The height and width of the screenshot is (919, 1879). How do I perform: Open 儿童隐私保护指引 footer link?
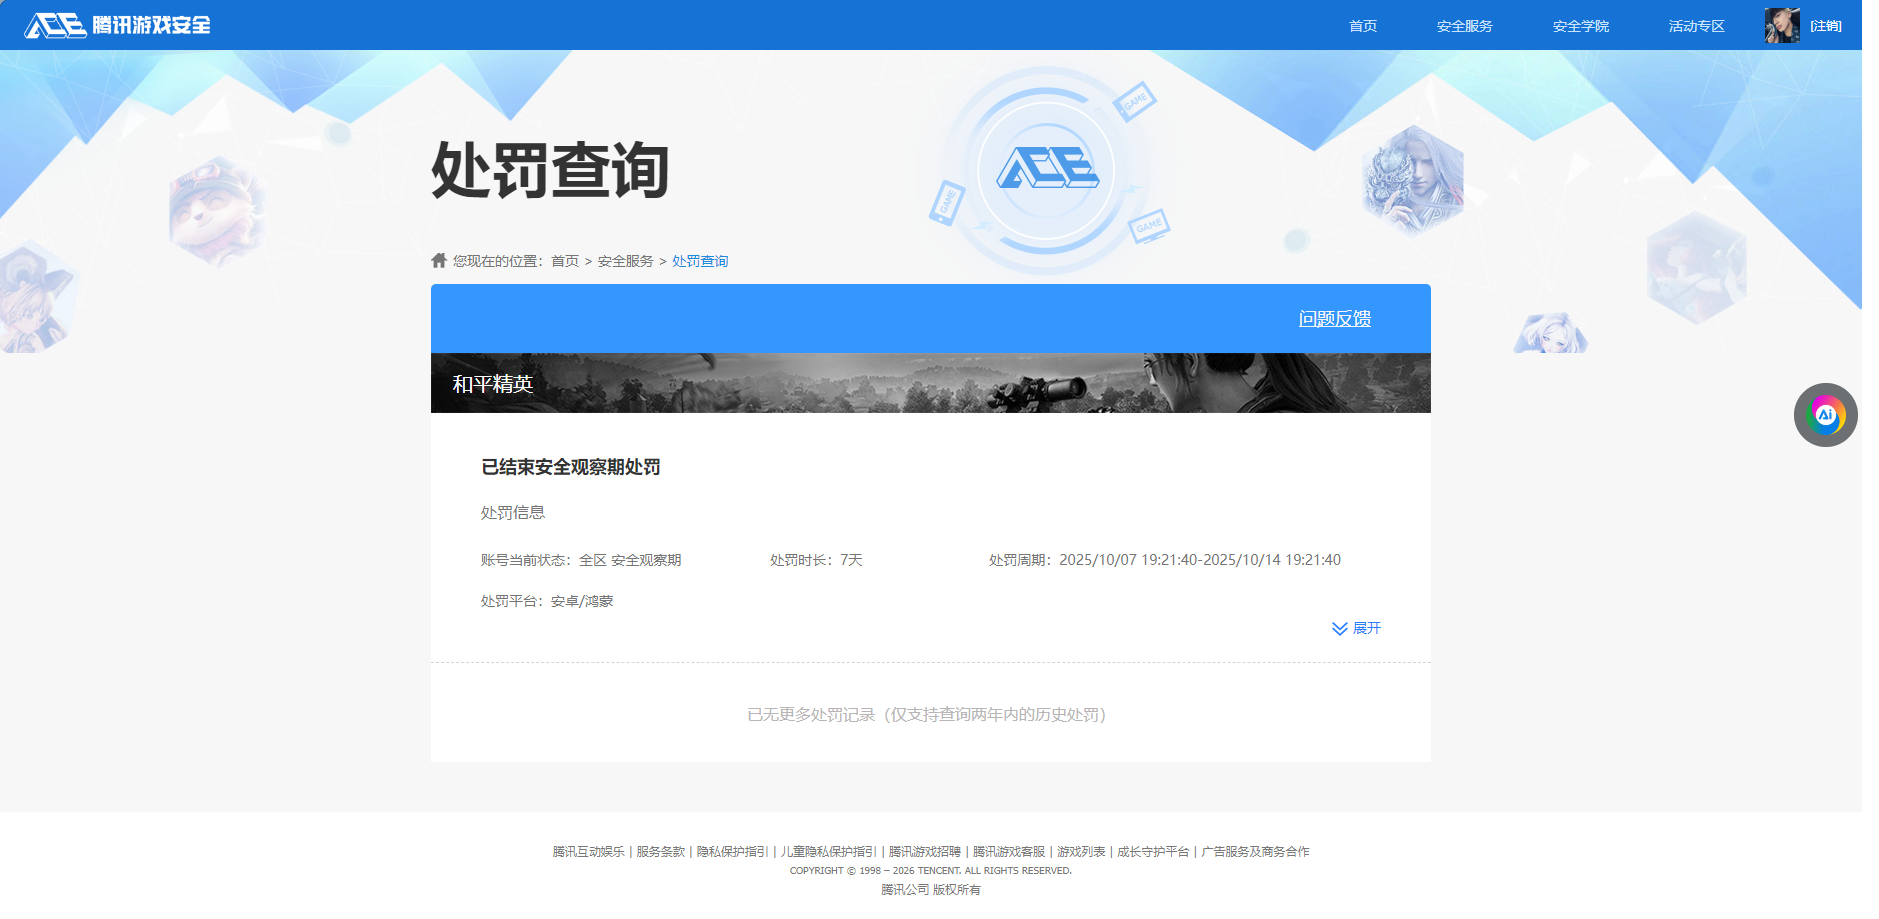[829, 852]
